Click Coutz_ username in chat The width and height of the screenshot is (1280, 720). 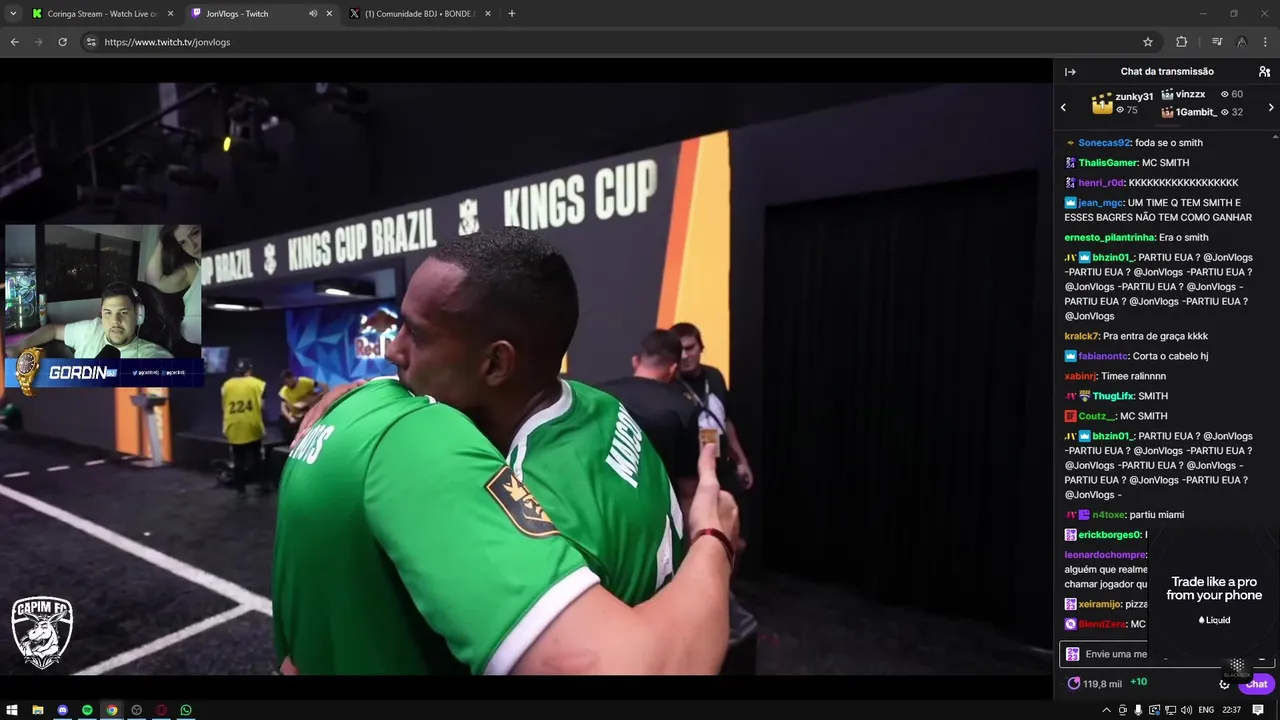(x=1096, y=416)
